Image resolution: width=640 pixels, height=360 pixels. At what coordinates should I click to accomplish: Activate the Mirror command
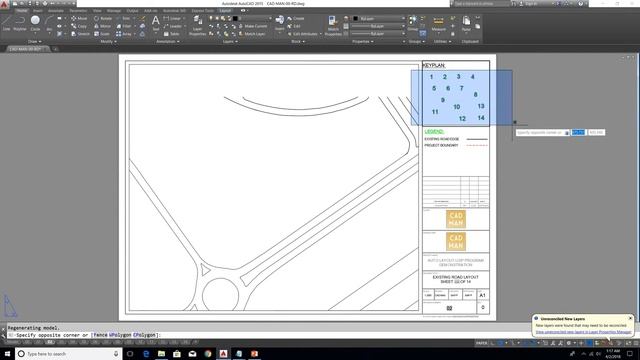pyautogui.click(x=102, y=26)
